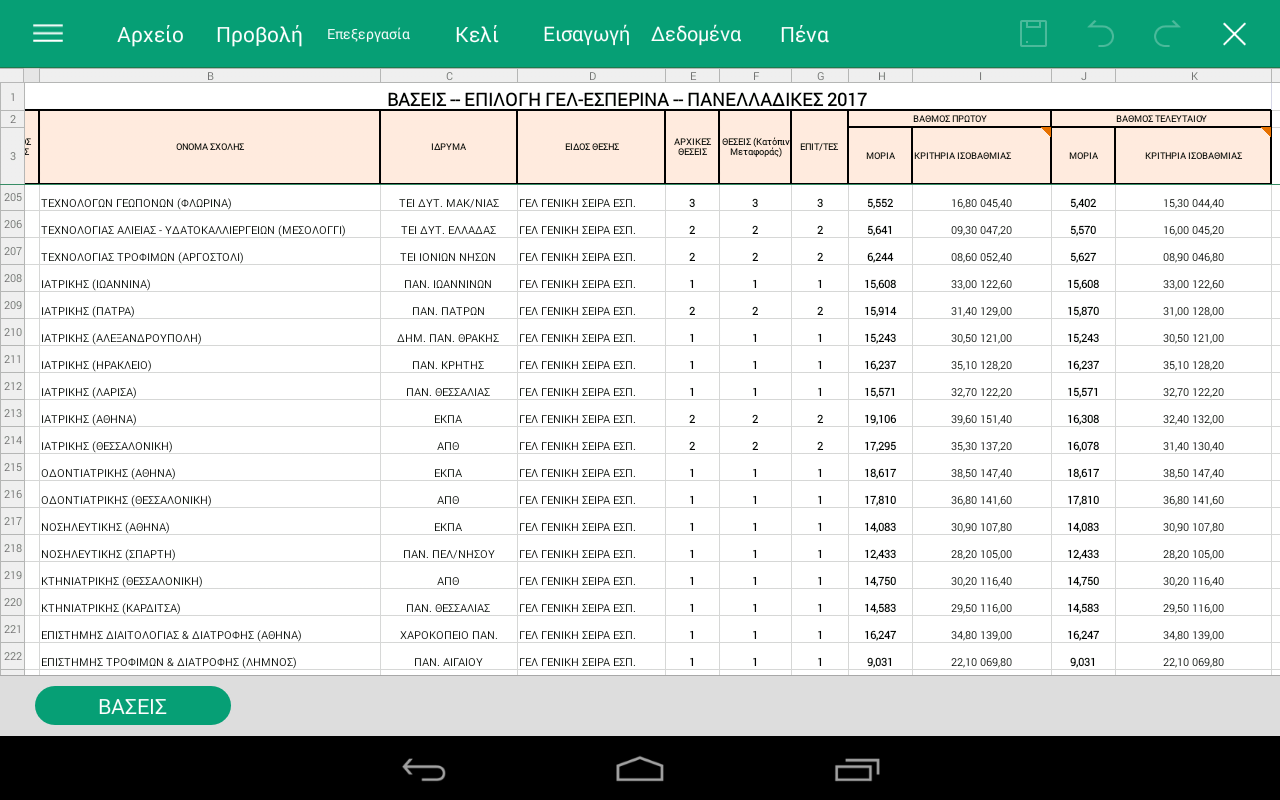The width and height of the screenshot is (1280, 800).
Task: Close the spreadsheet with the X icon
Action: [1234, 34]
